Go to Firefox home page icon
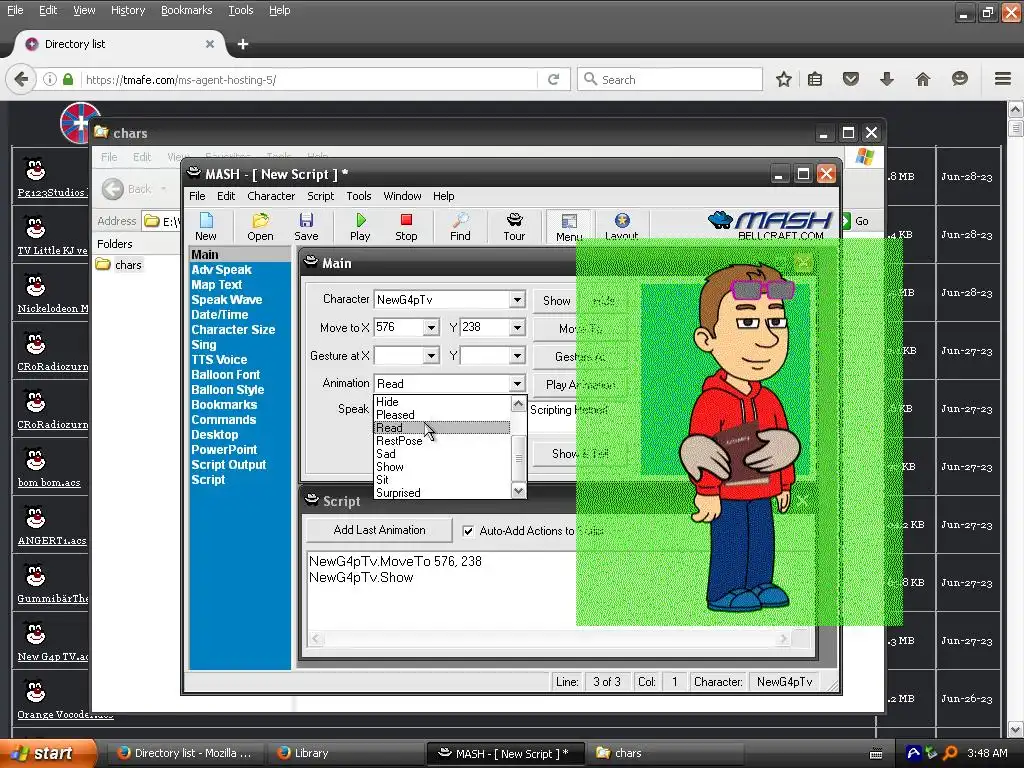This screenshot has height=768, width=1024. [923, 80]
